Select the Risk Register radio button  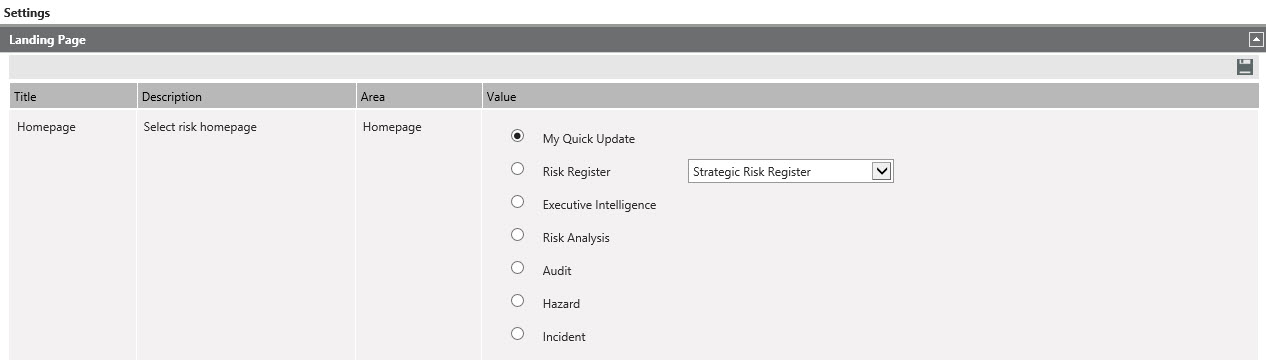click(x=517, y=169)
